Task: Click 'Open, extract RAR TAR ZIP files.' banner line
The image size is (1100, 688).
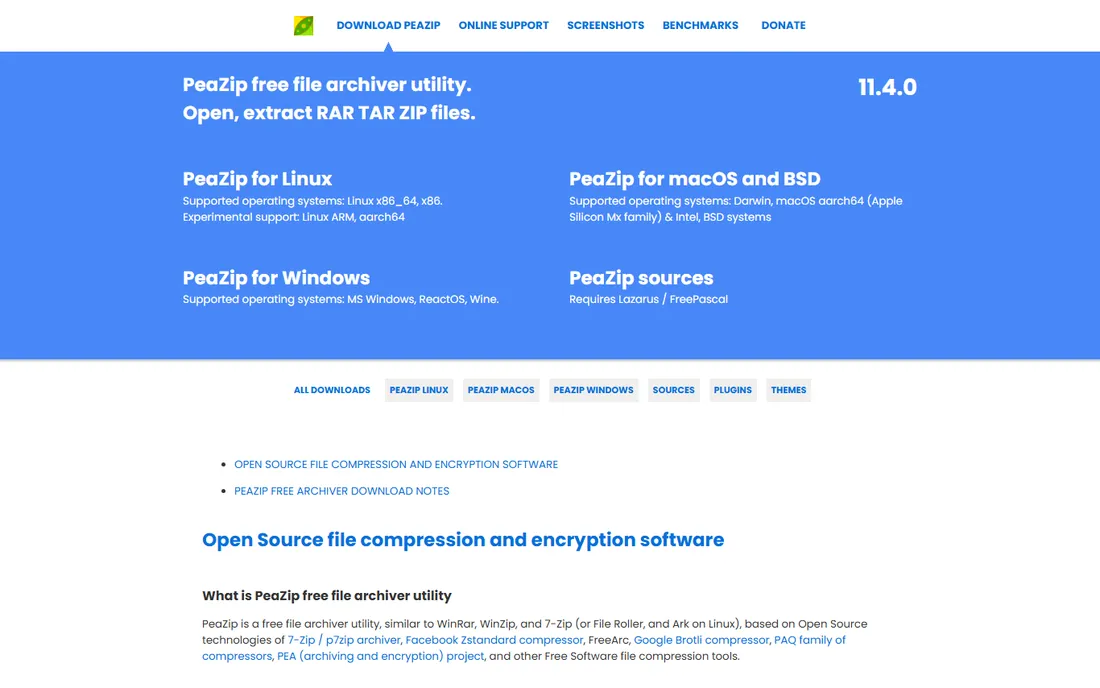Action: [x=329, y=113]
